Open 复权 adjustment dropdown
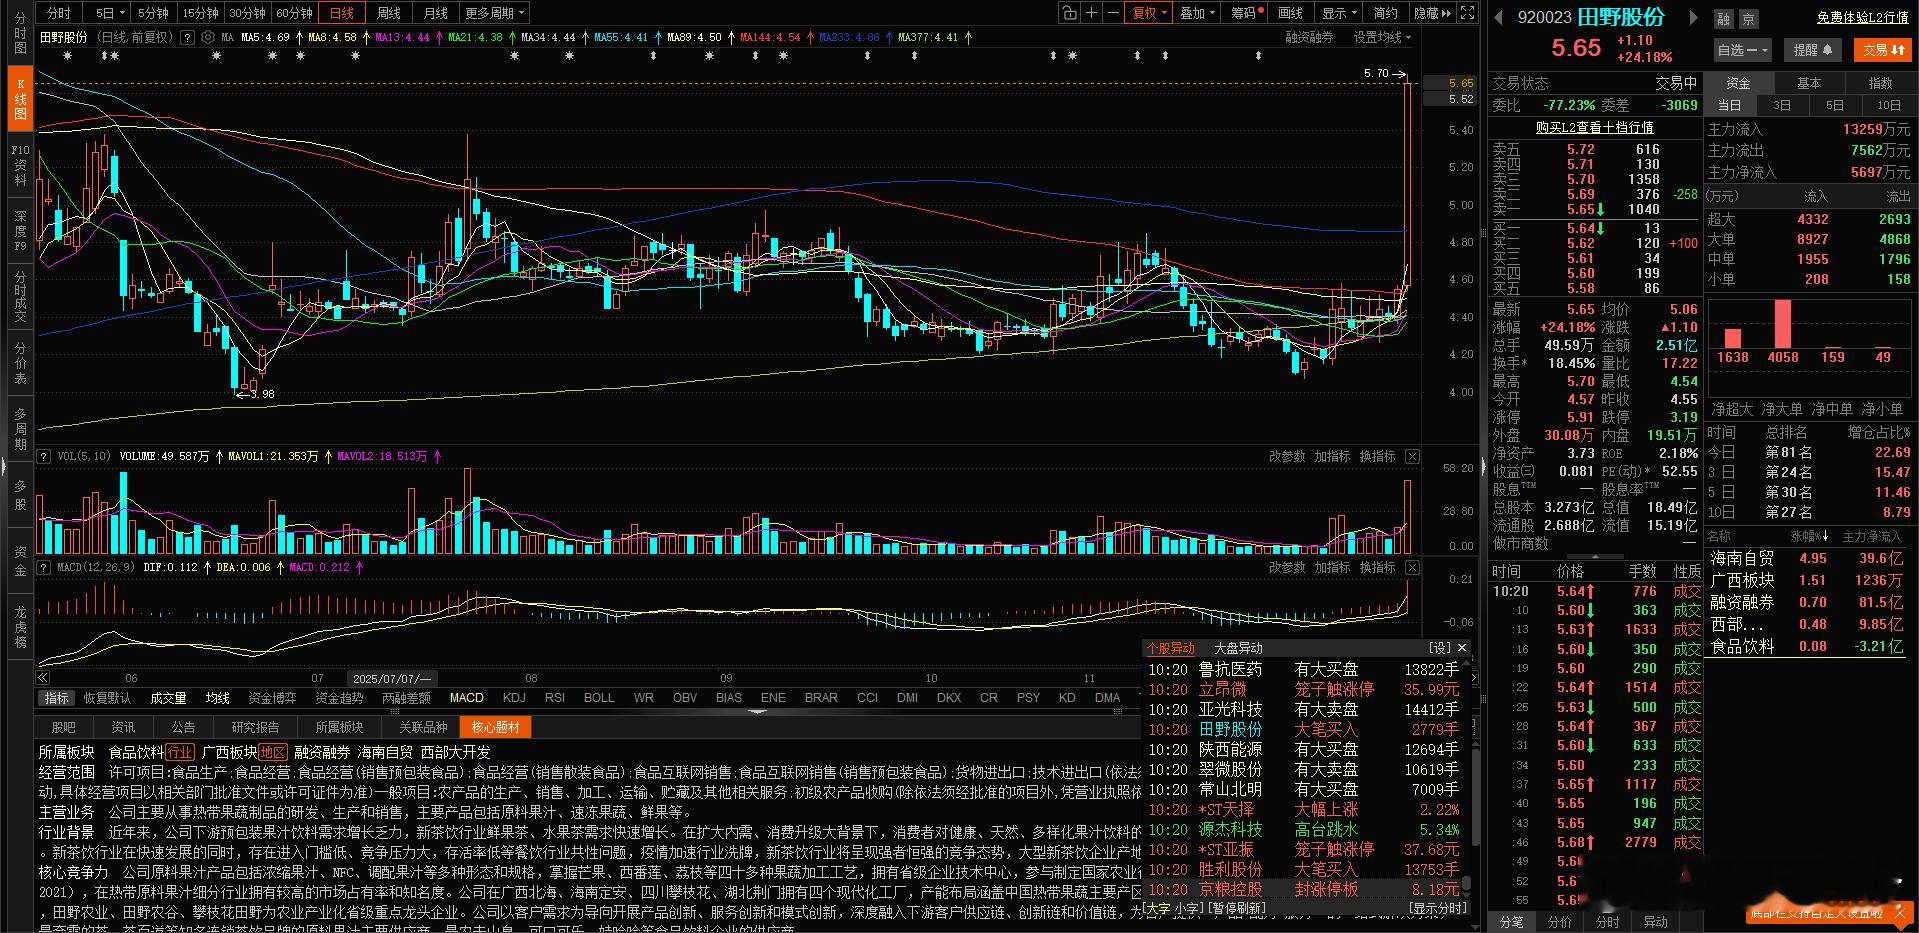 [1150, 13]
